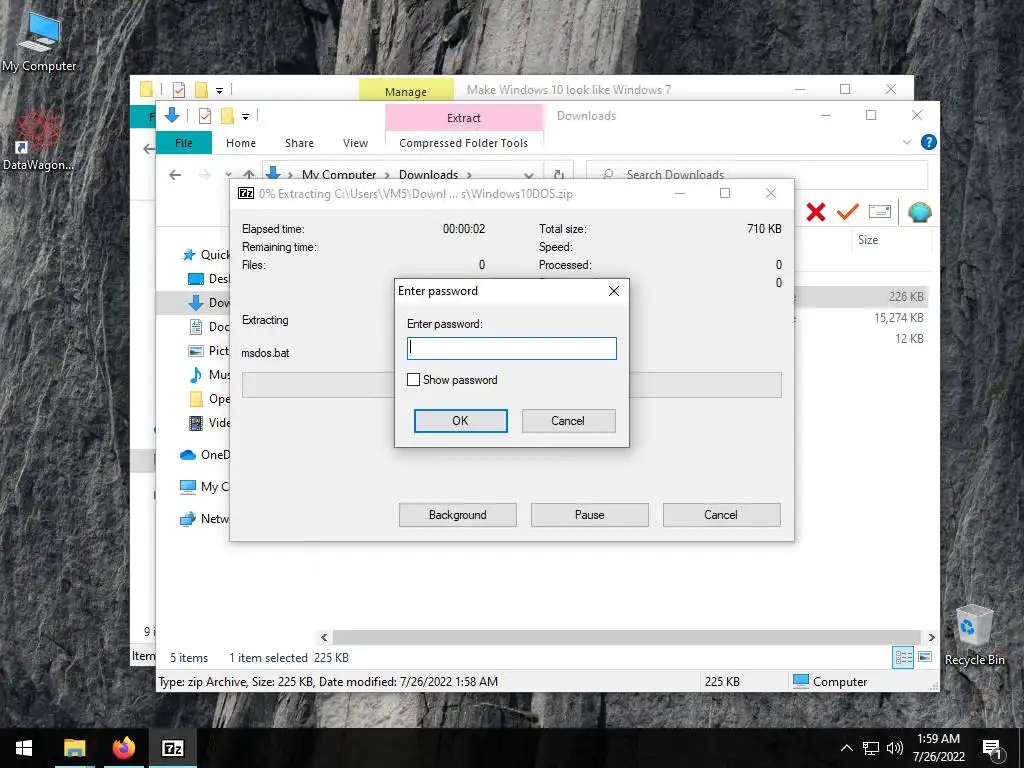The height and width of the screenshot is (768, 1024).
Task: Select Videos in navigation pane
Action: 209,423
